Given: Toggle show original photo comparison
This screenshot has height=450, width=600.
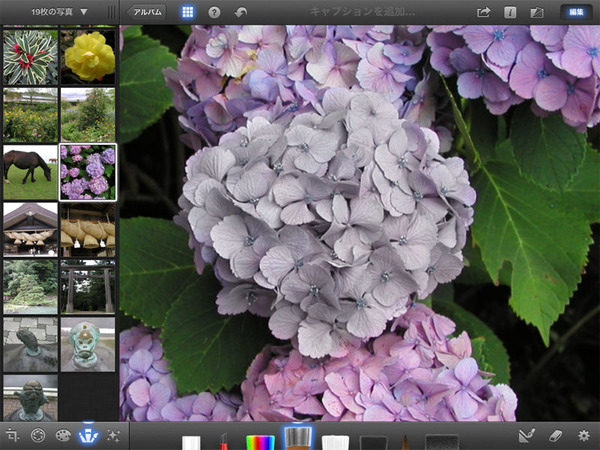Looking at the screenshot, I should 536,12.
